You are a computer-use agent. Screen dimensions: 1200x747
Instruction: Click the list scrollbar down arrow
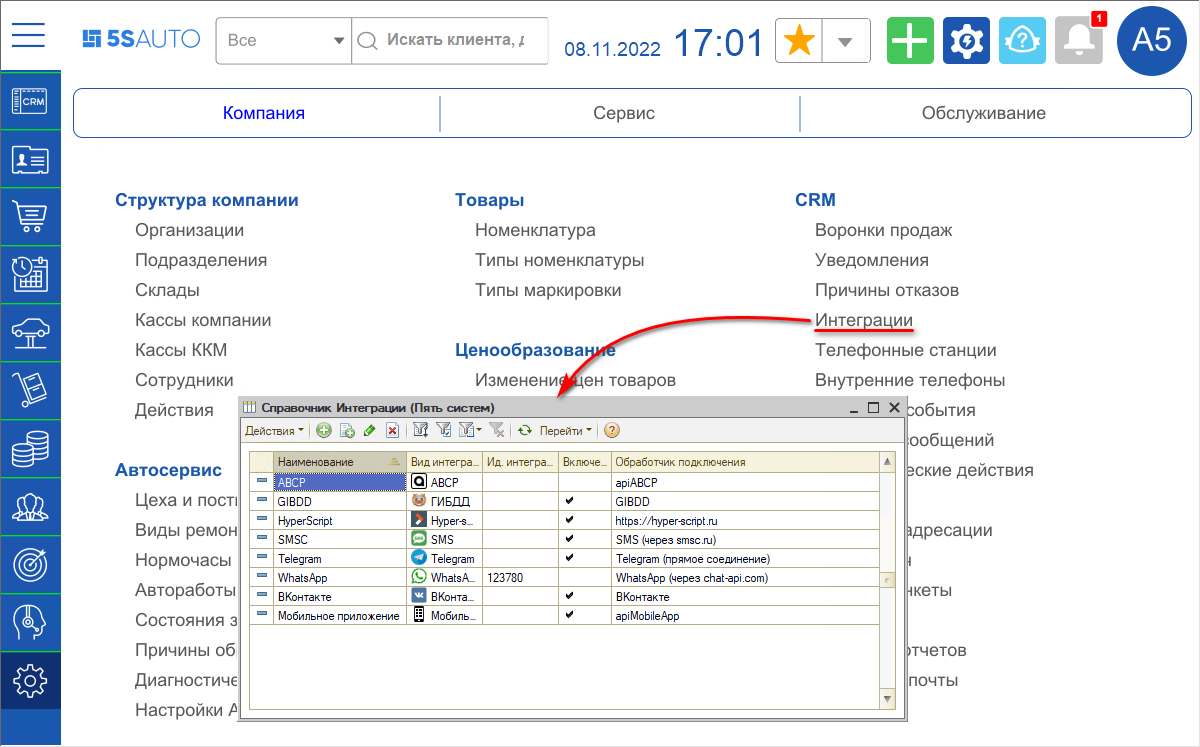887,698
